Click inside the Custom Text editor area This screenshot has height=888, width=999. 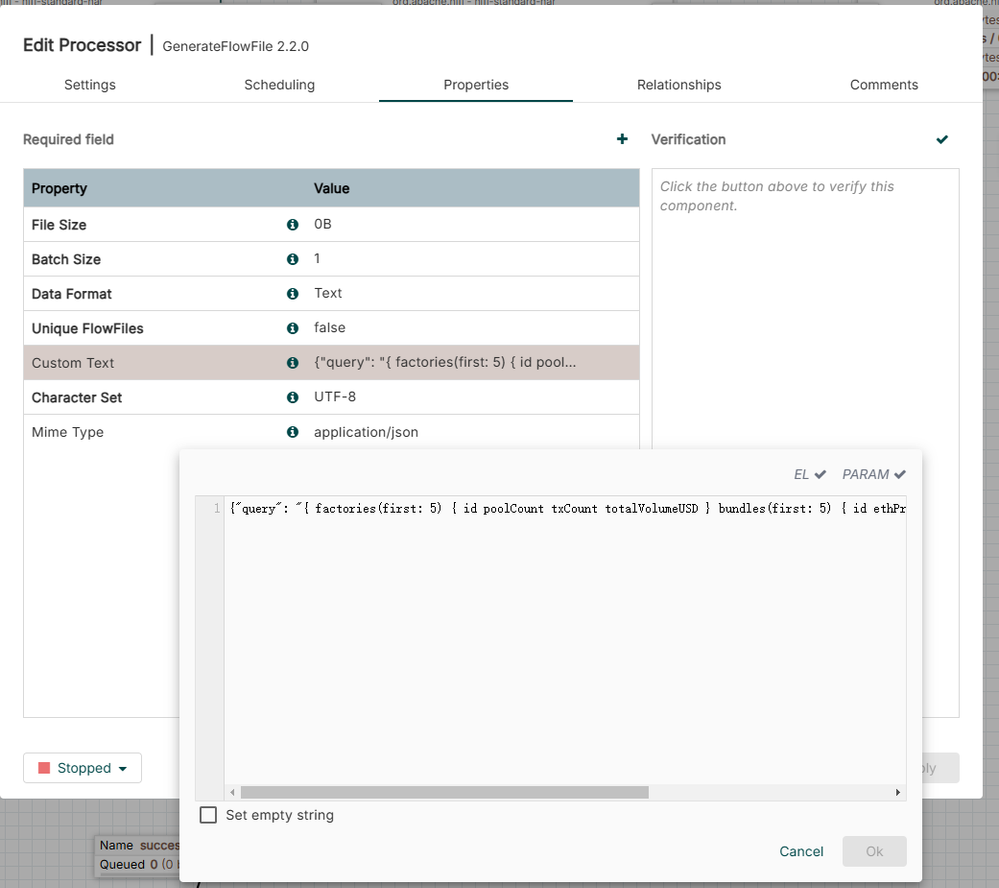point(565,640)
